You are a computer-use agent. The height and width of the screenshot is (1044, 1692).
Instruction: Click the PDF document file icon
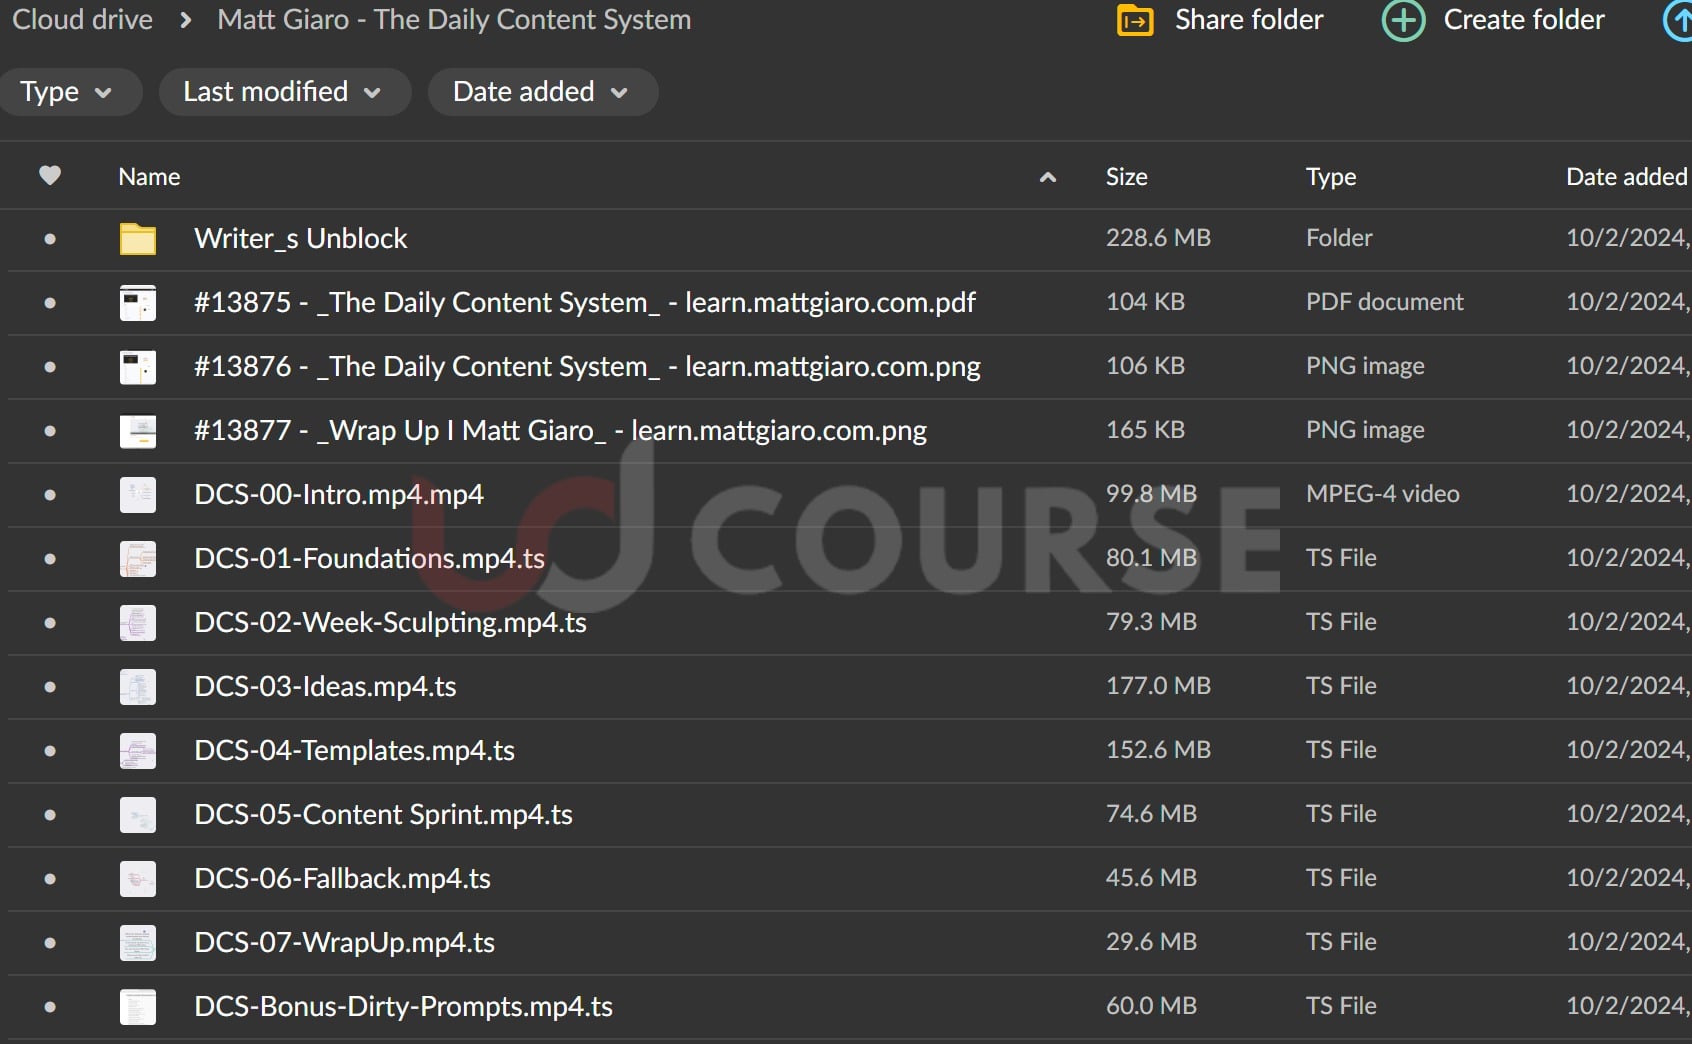point(138,303)
